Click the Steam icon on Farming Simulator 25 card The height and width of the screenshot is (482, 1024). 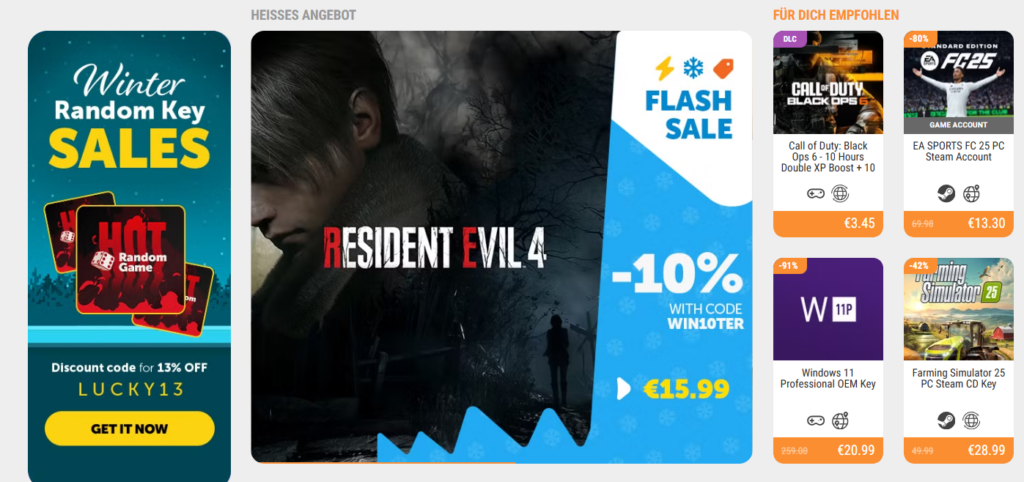(946, 420)
